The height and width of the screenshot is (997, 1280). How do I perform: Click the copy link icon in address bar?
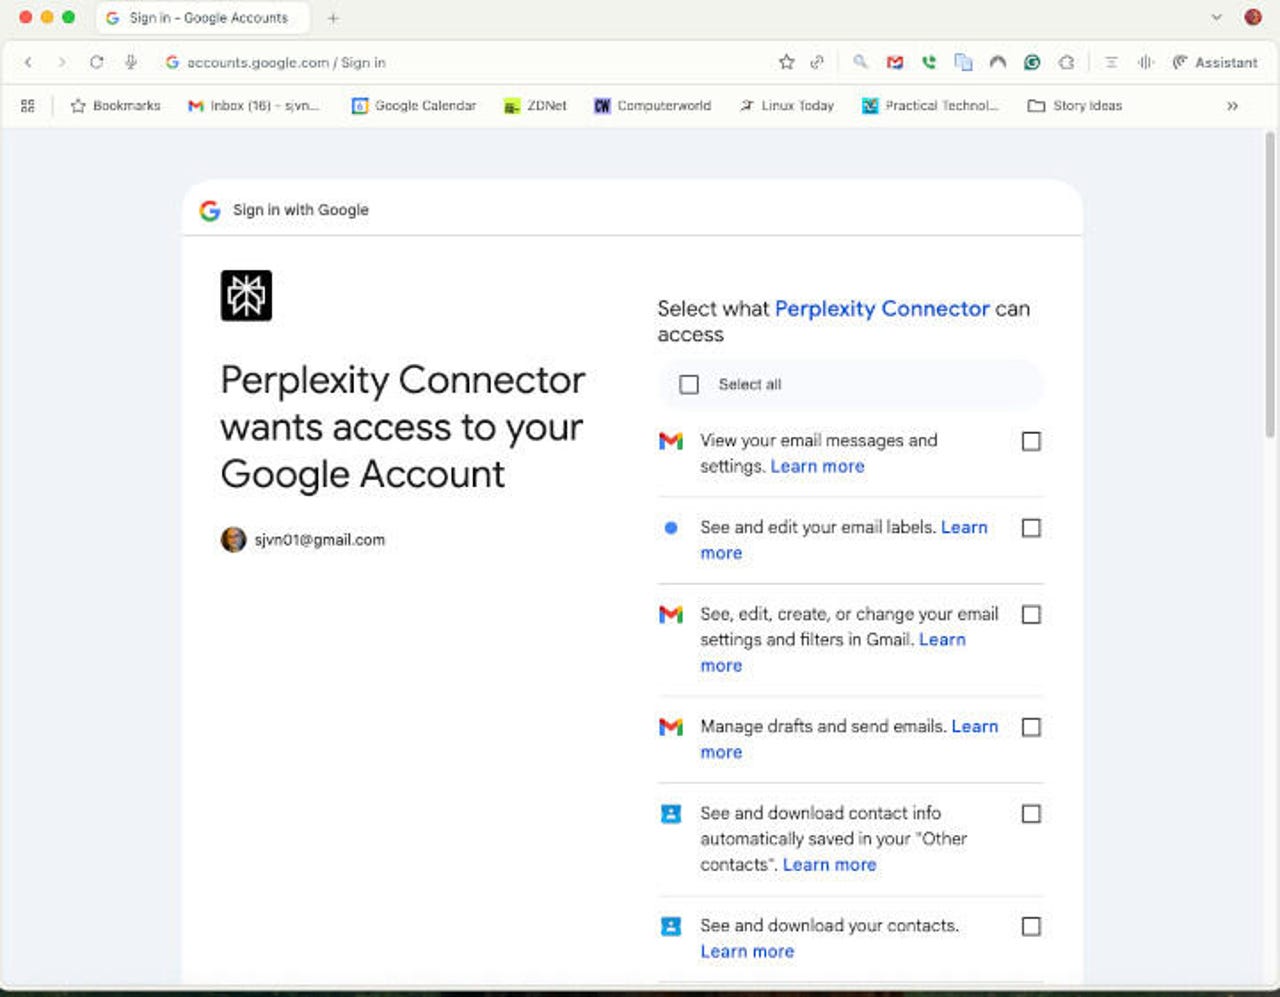[x=817, y=62]
